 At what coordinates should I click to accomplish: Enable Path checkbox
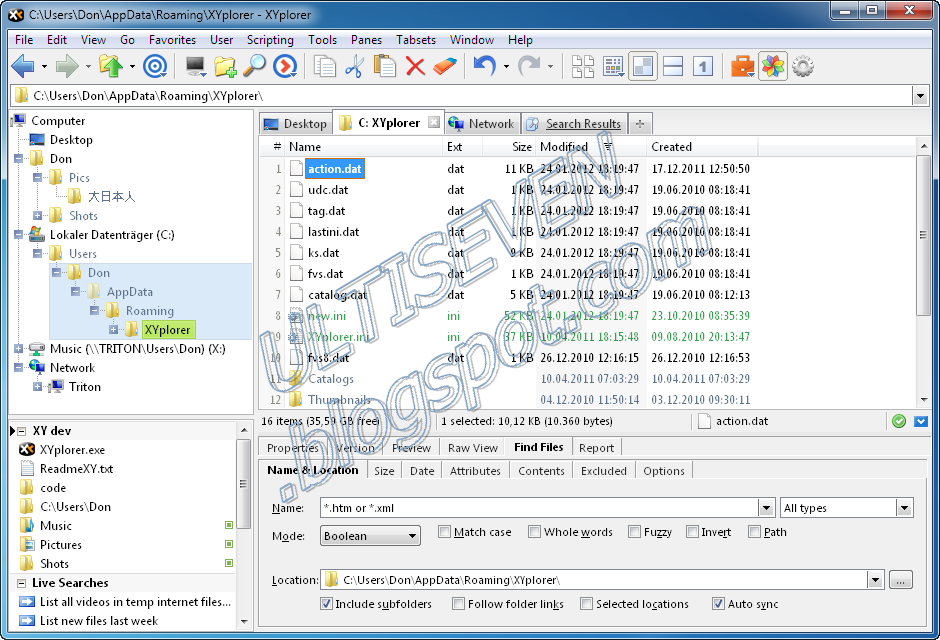pyautogui.click(x=755, y=532)
